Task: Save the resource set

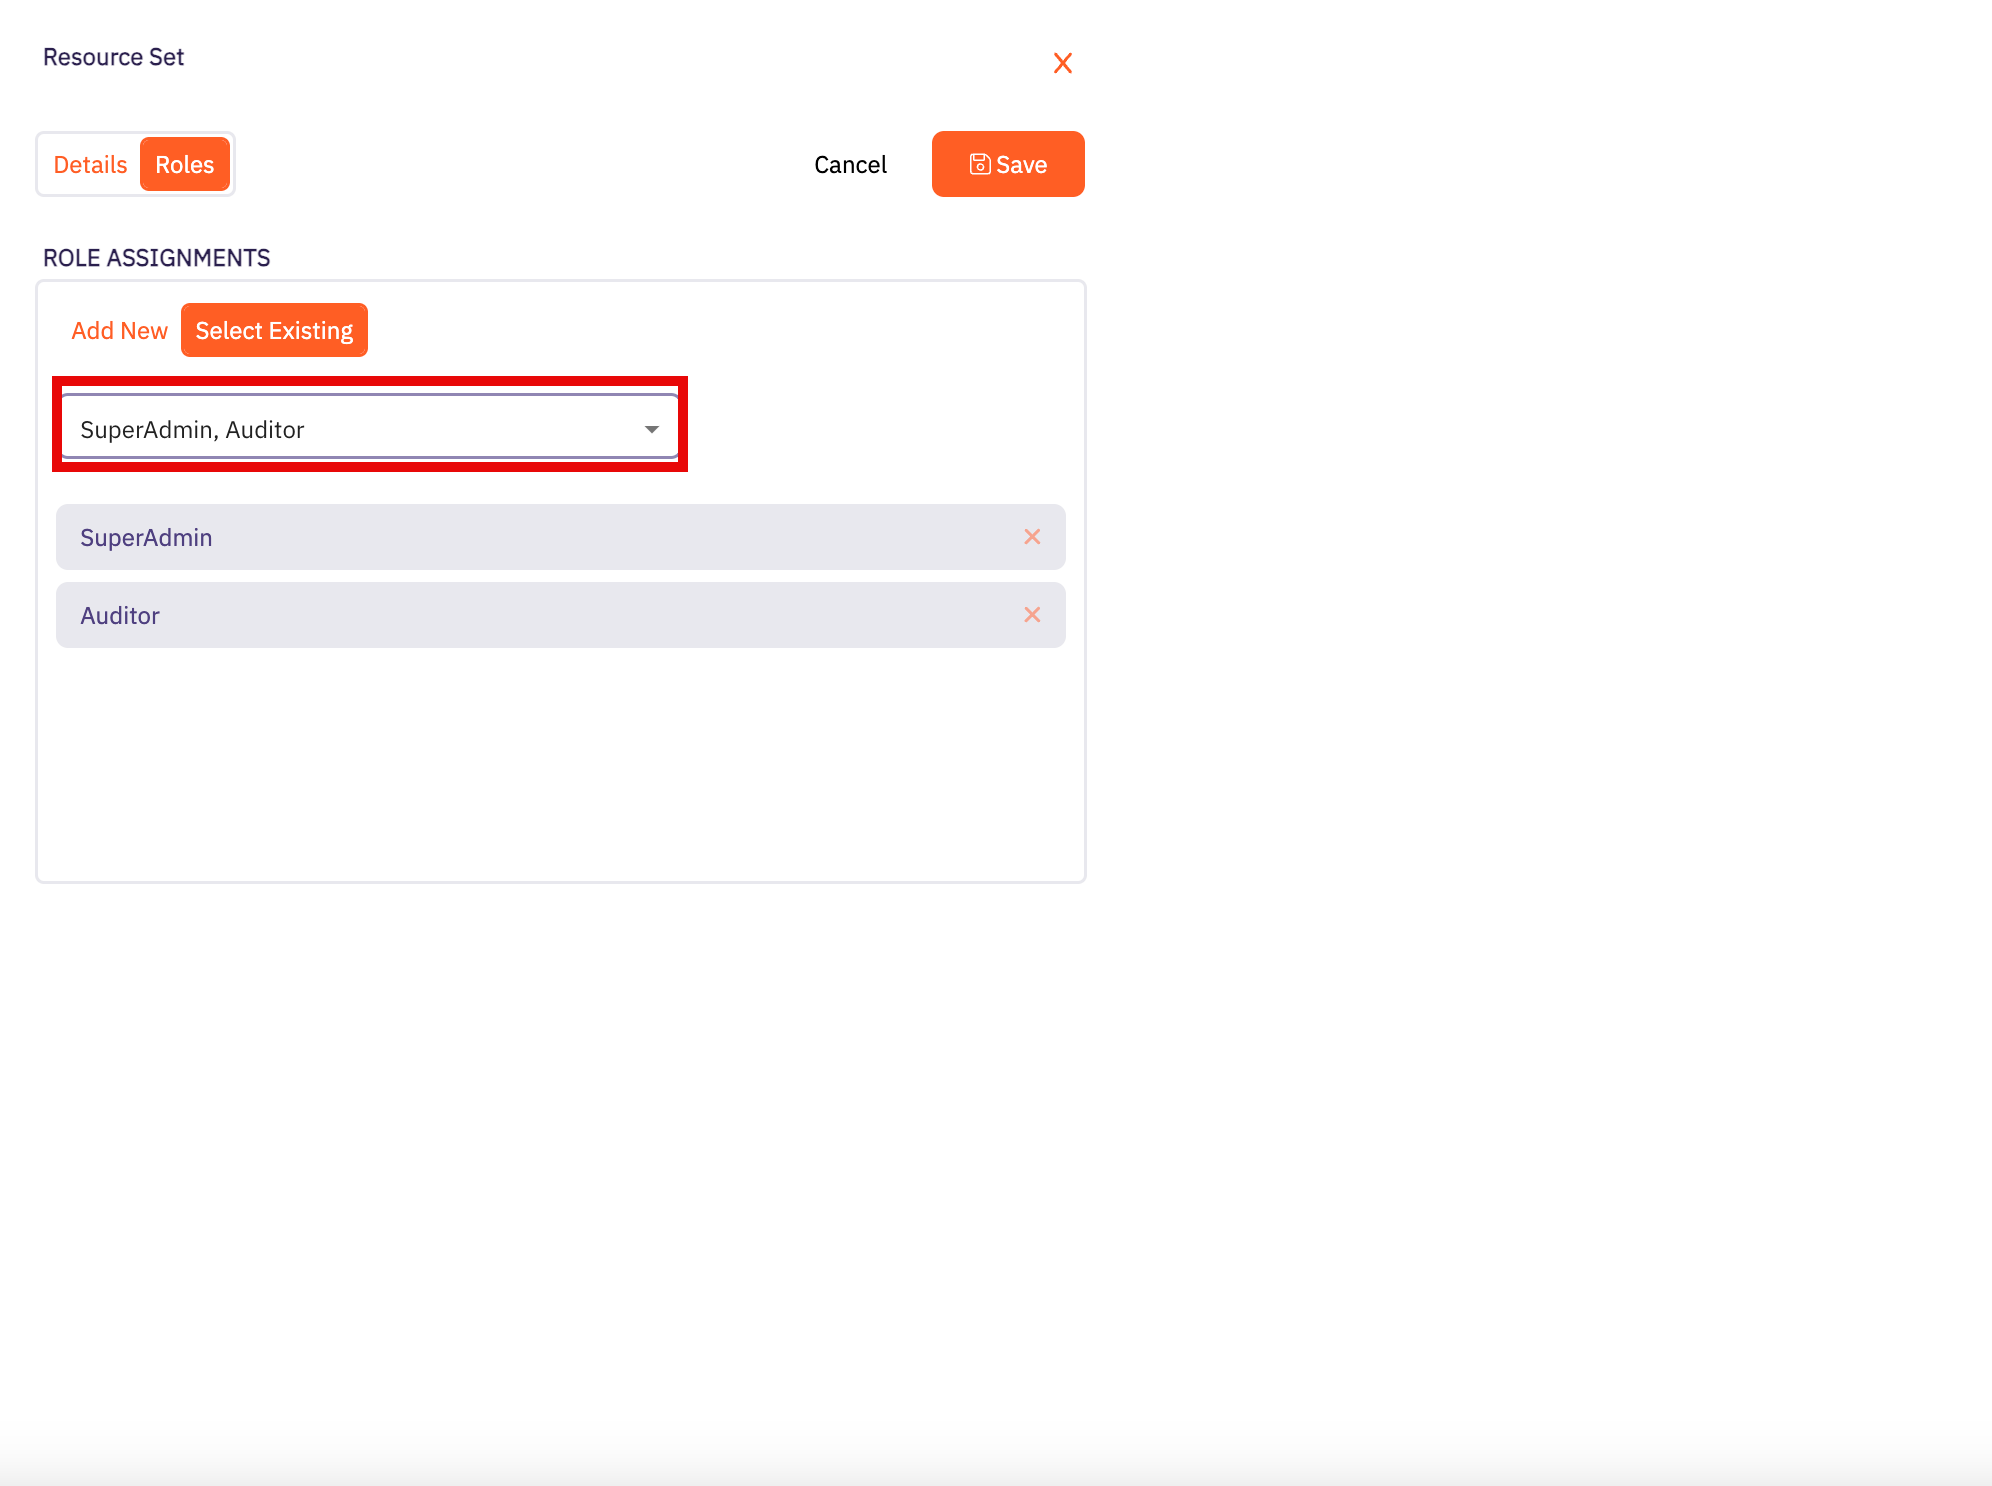Action: [1008, 164]
